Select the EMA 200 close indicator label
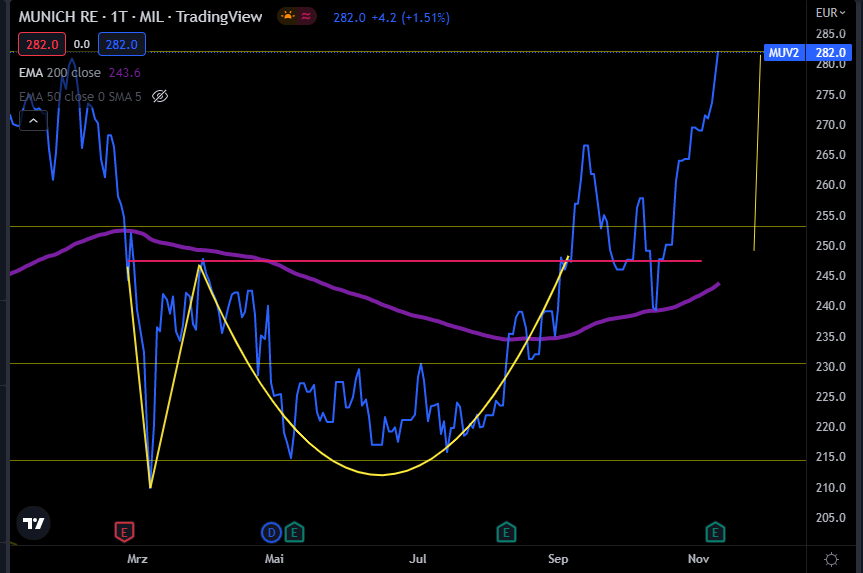 click(59, 73)
